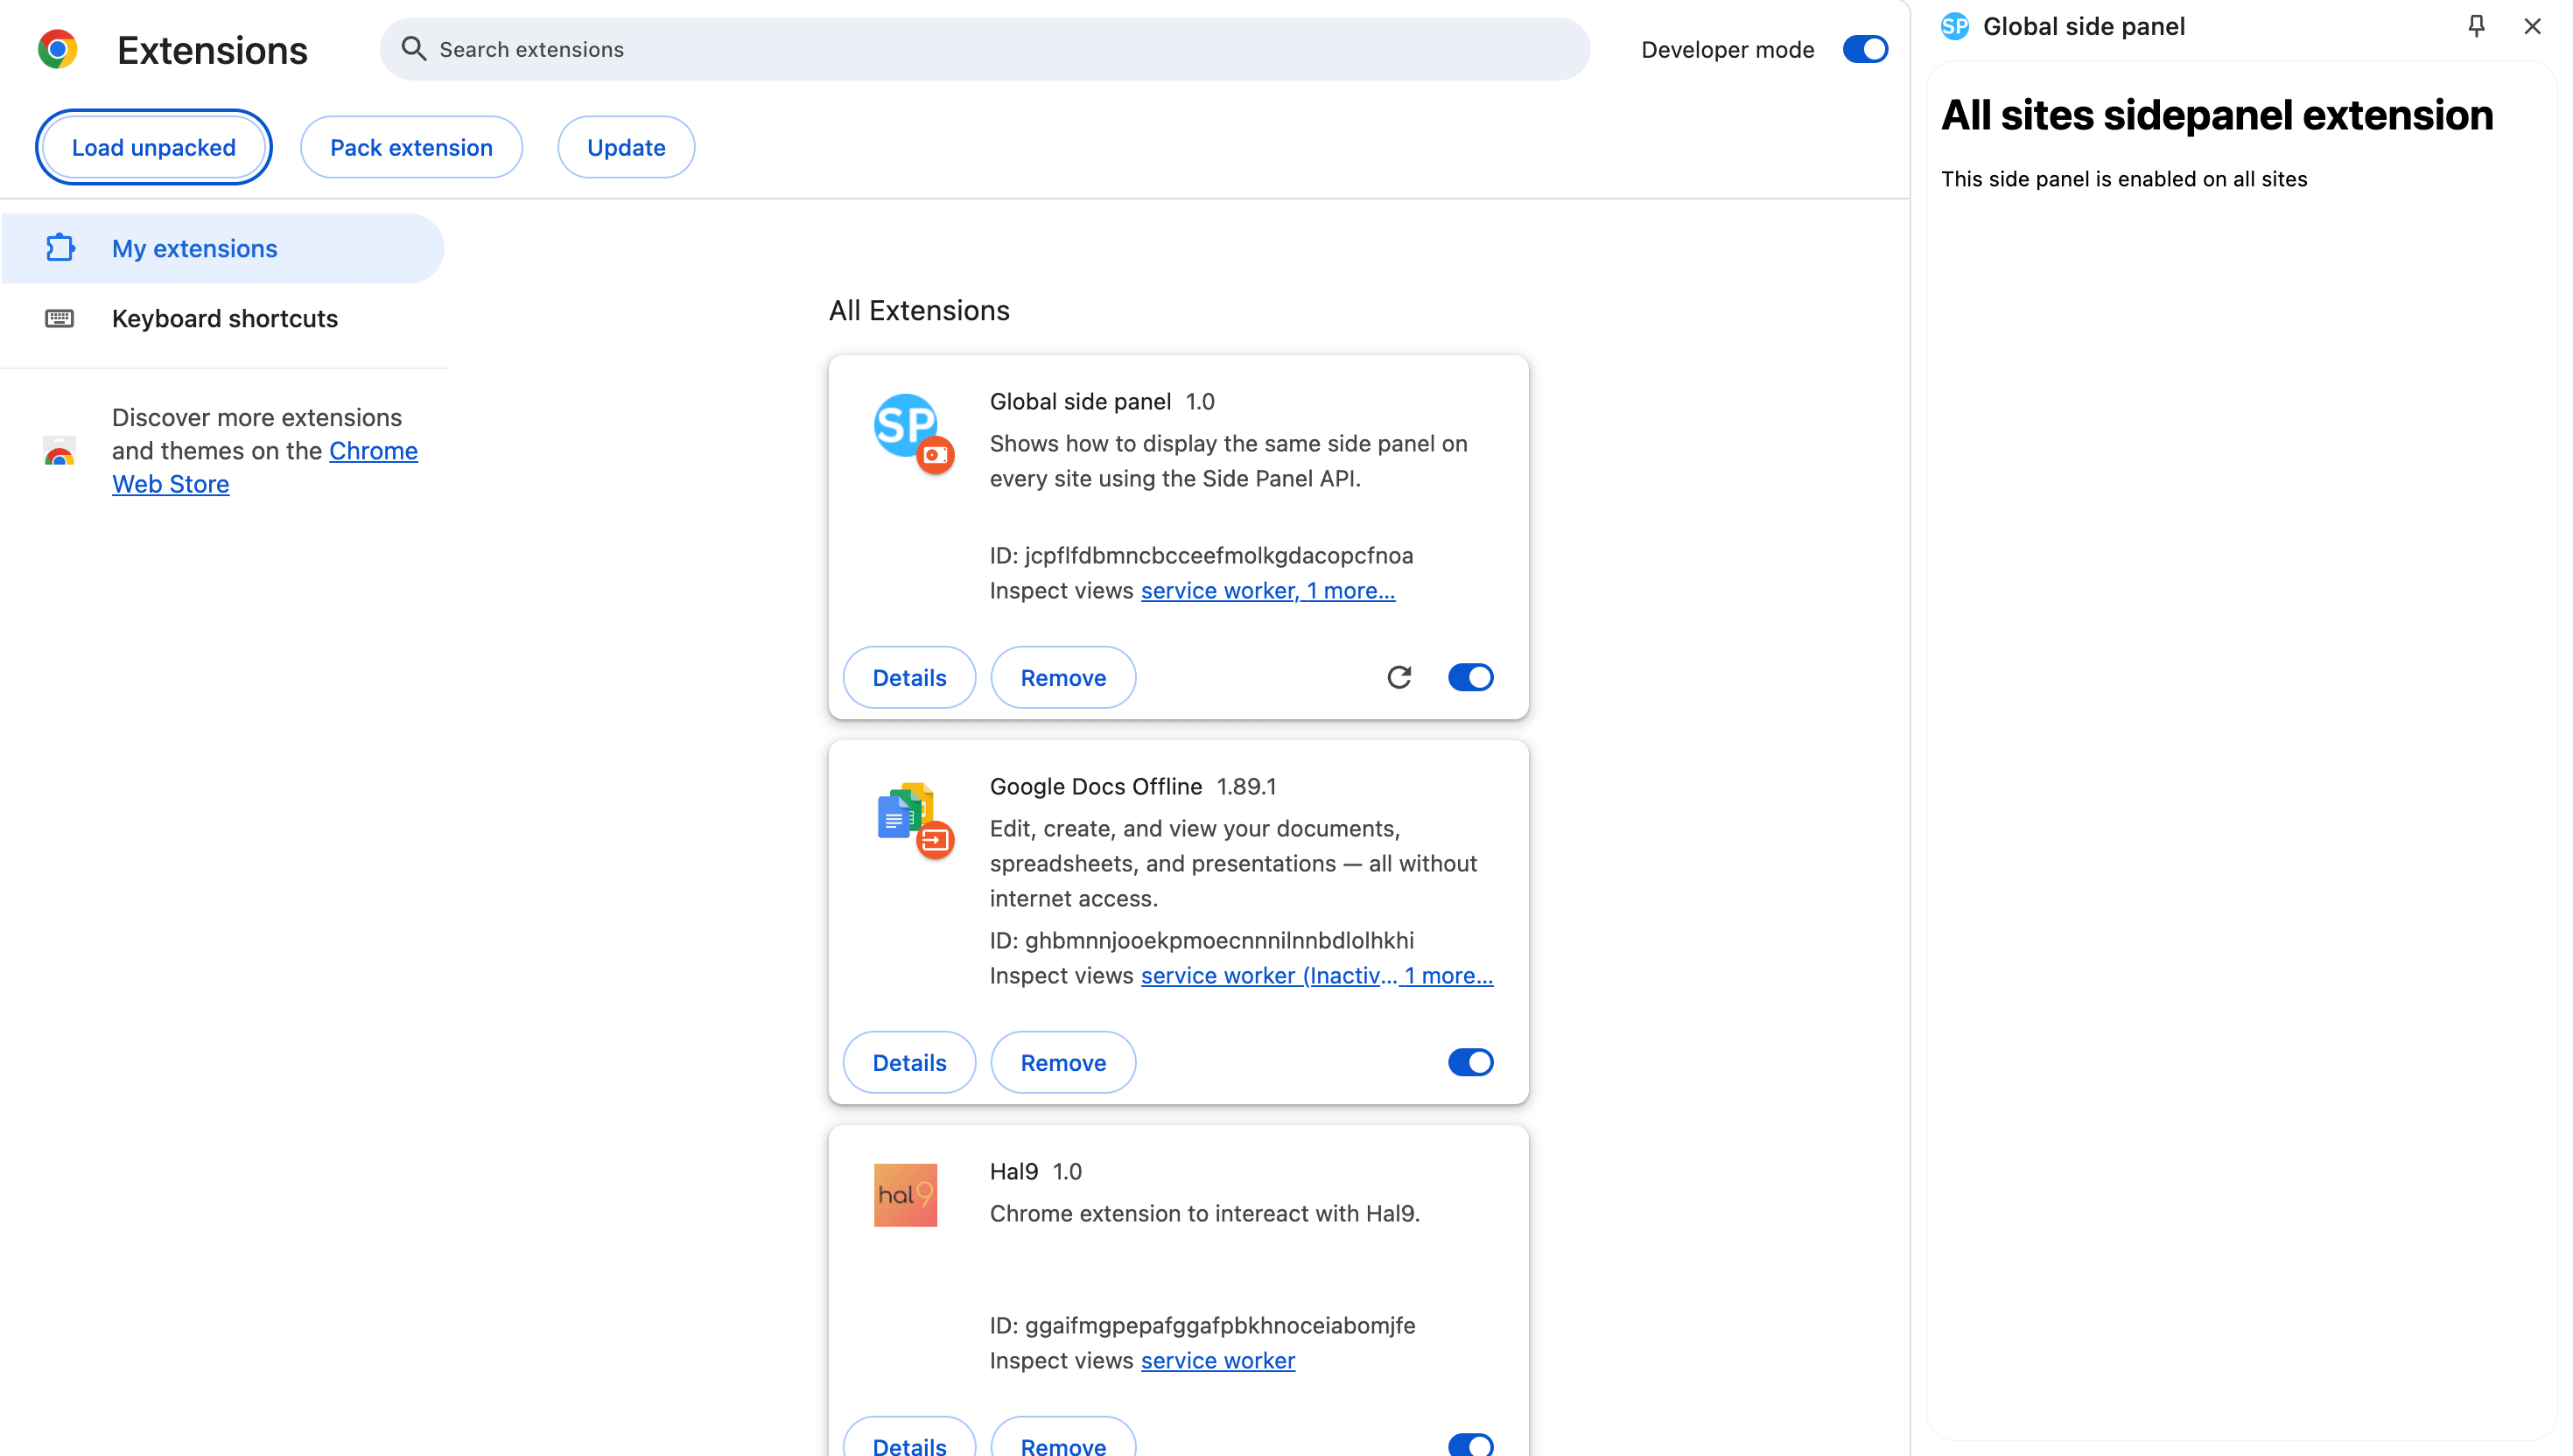Click the reload icon for Global side panel
The height and width of the screenshot is (1456, 2573).
1399,677
